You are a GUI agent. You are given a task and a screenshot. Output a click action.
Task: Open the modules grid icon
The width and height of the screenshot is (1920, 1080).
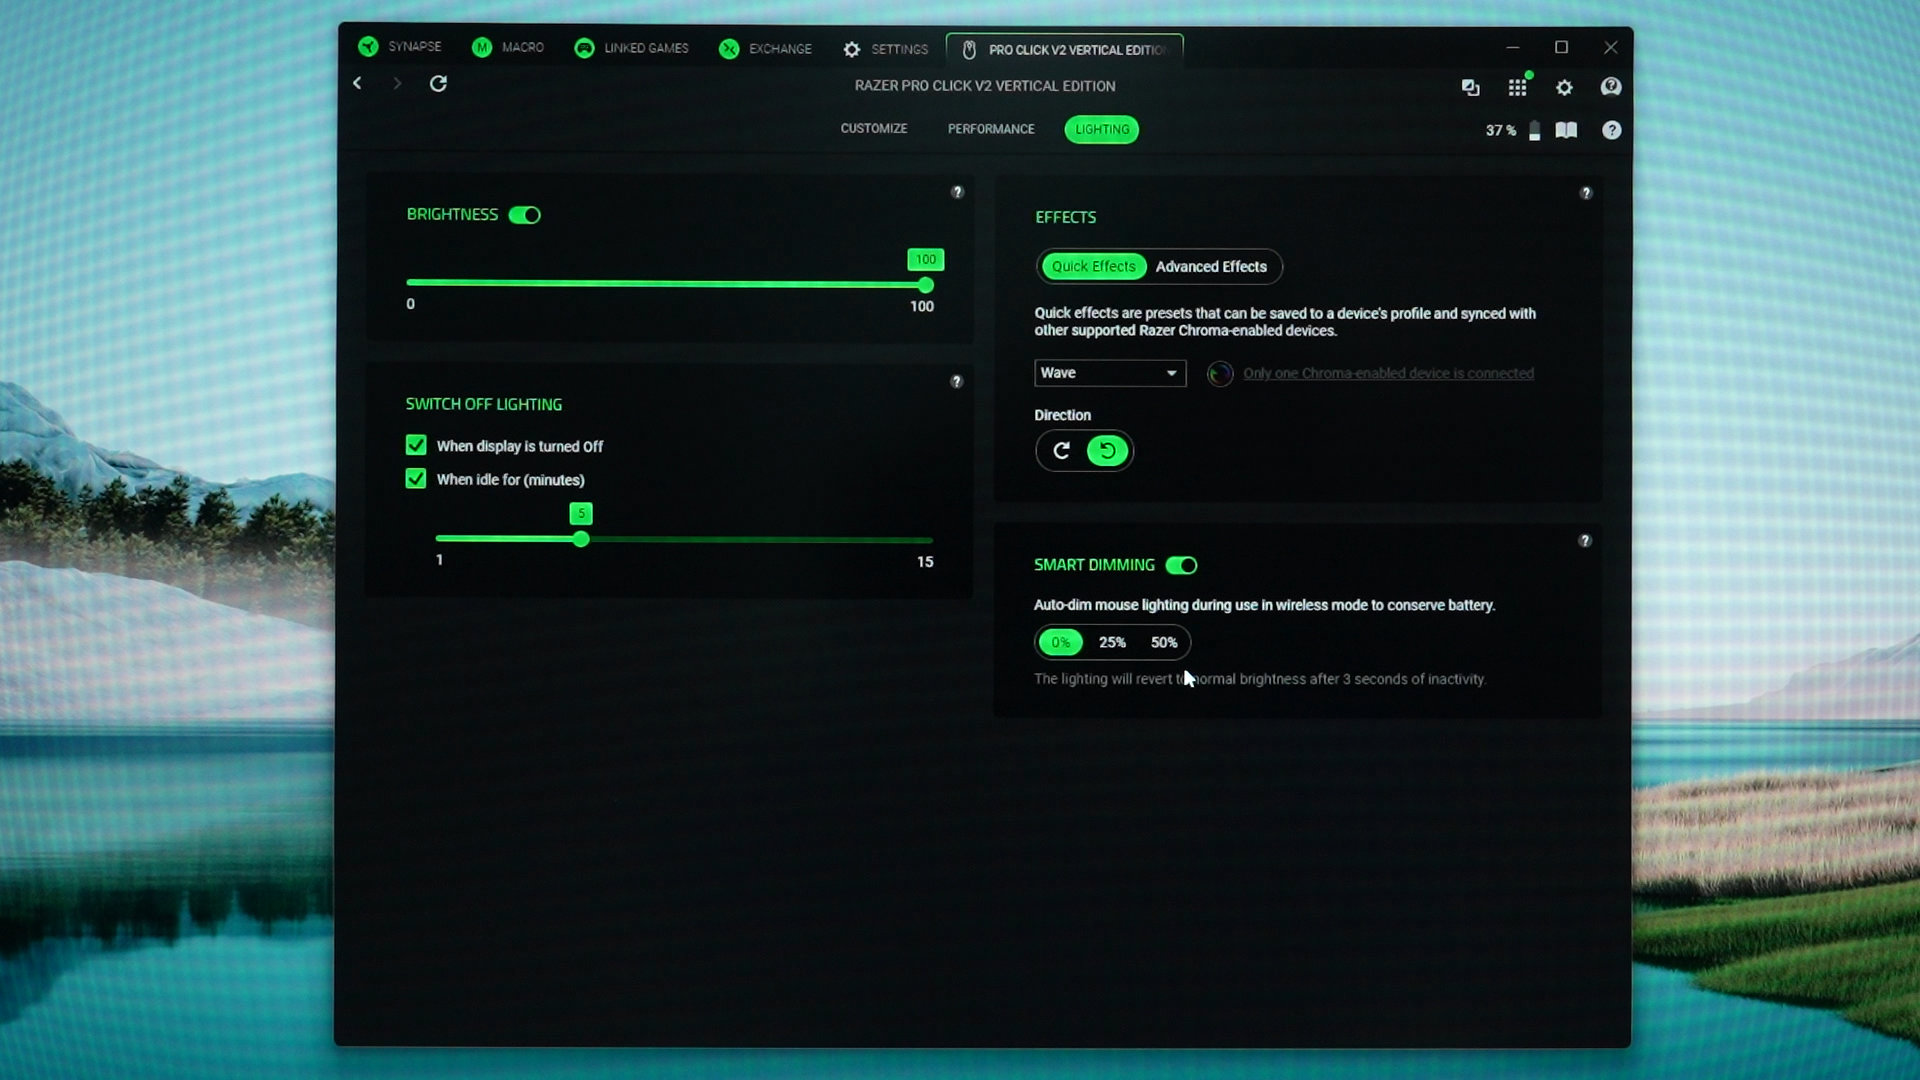[1517, 88]
